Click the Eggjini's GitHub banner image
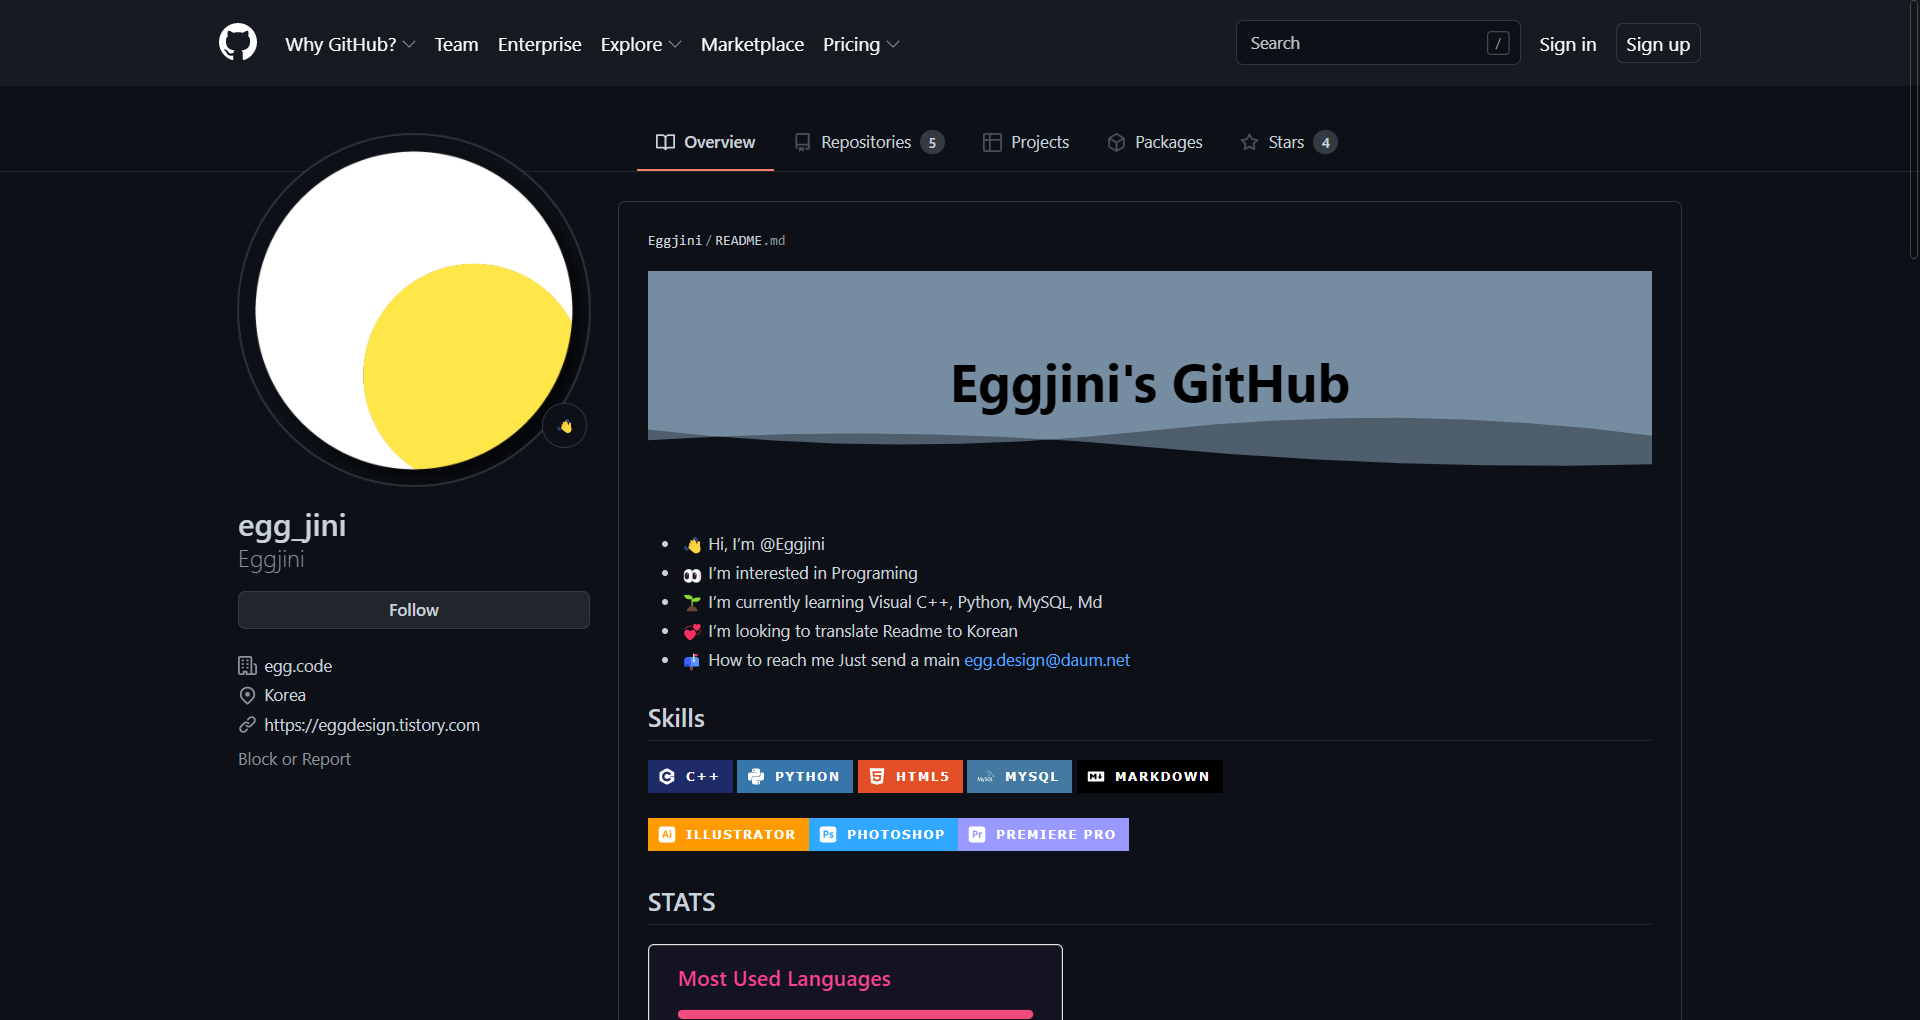The image size is (1920, 1020). coord(1150,368)
